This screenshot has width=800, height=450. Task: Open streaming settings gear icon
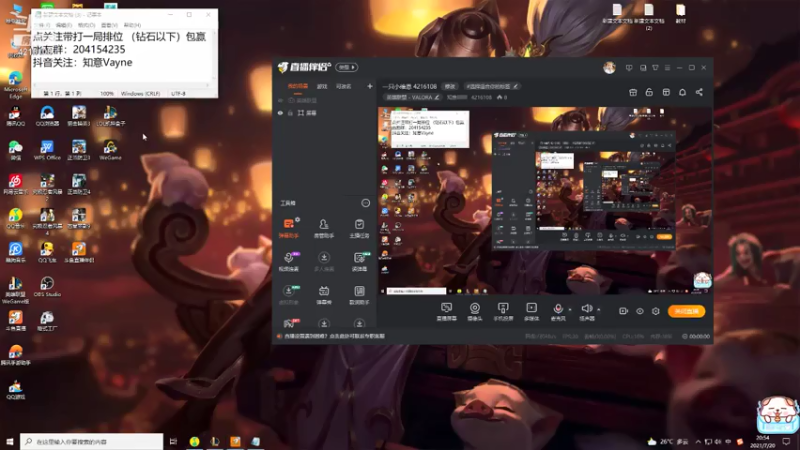[656, 311]
